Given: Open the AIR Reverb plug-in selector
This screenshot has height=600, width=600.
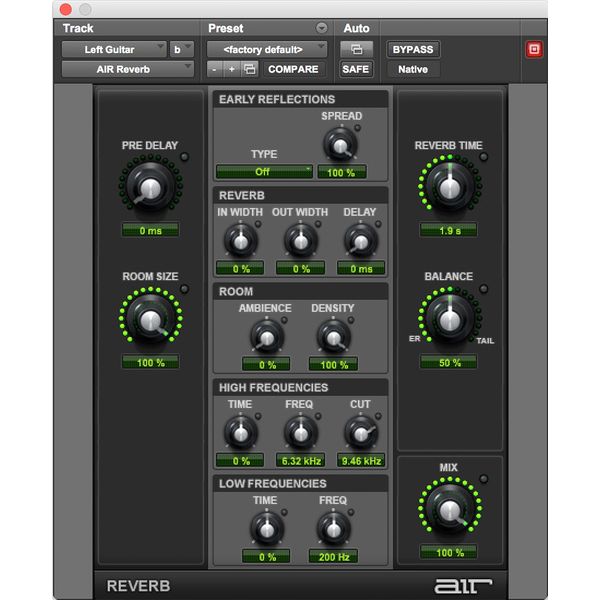Looking at the screenshot, I should [128, 69].
